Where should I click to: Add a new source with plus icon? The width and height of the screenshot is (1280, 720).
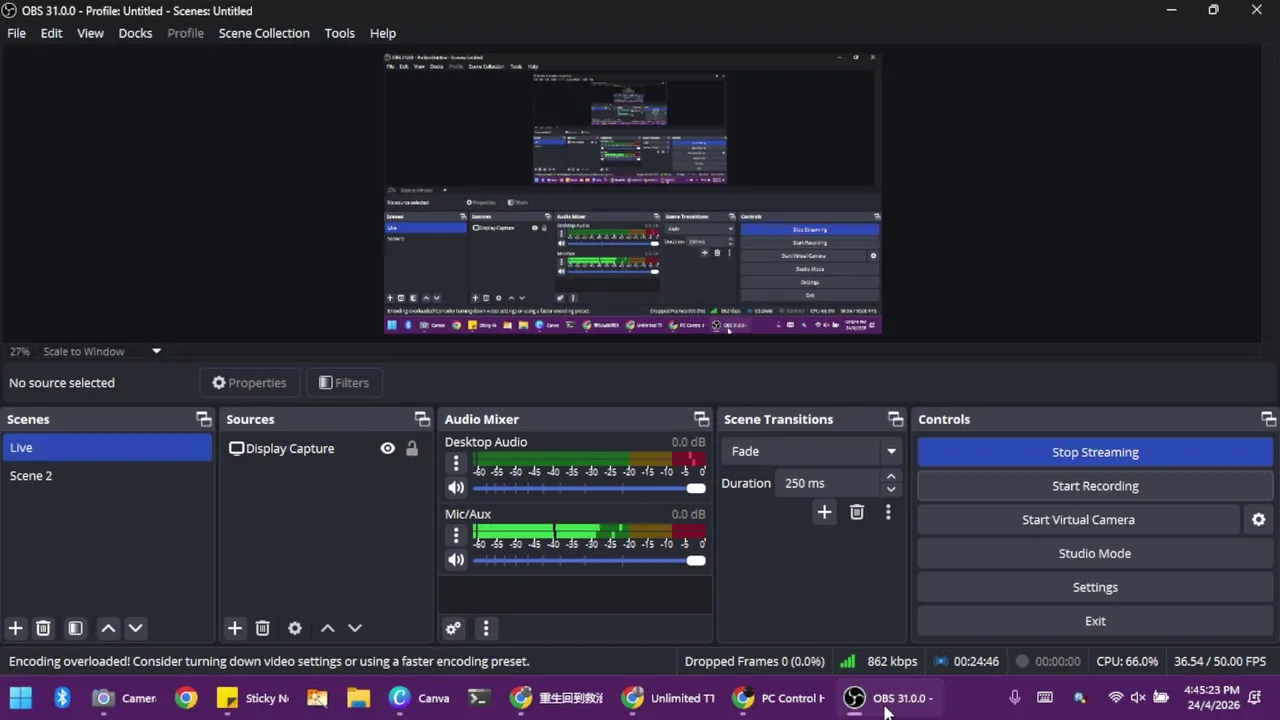click(234, 628)
